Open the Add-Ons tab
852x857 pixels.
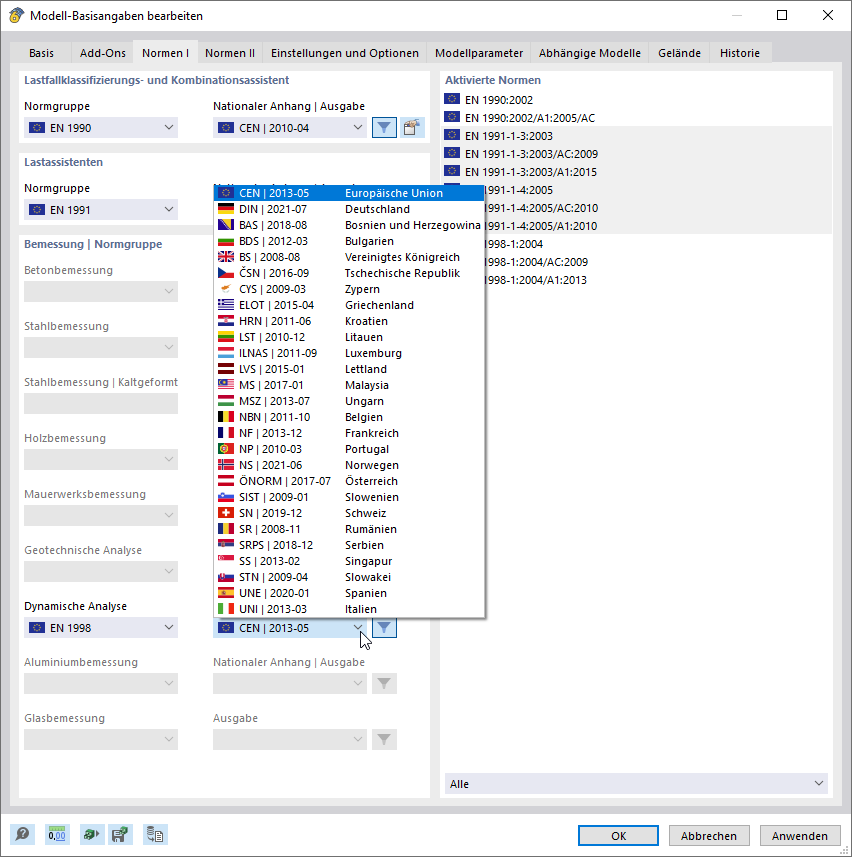click(103, 53)
